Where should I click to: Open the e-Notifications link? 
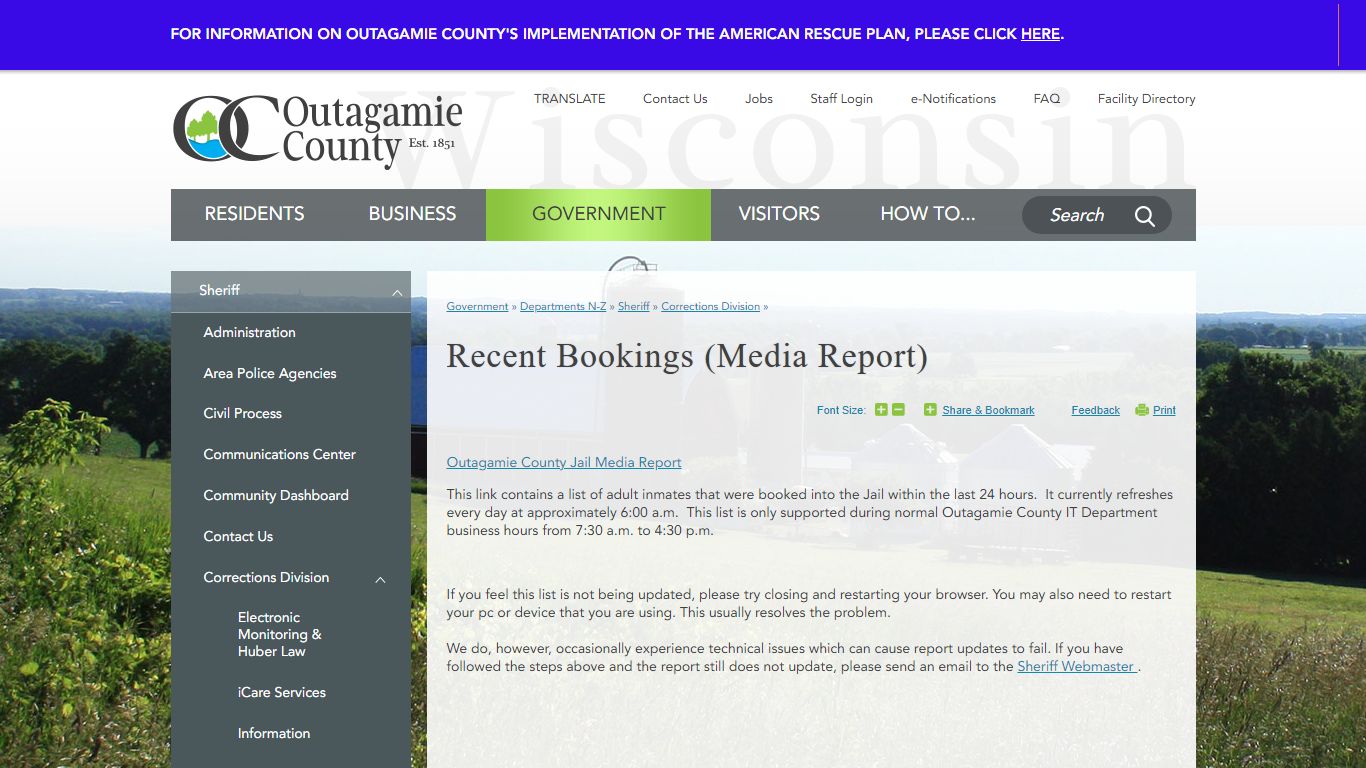[953, 99]
